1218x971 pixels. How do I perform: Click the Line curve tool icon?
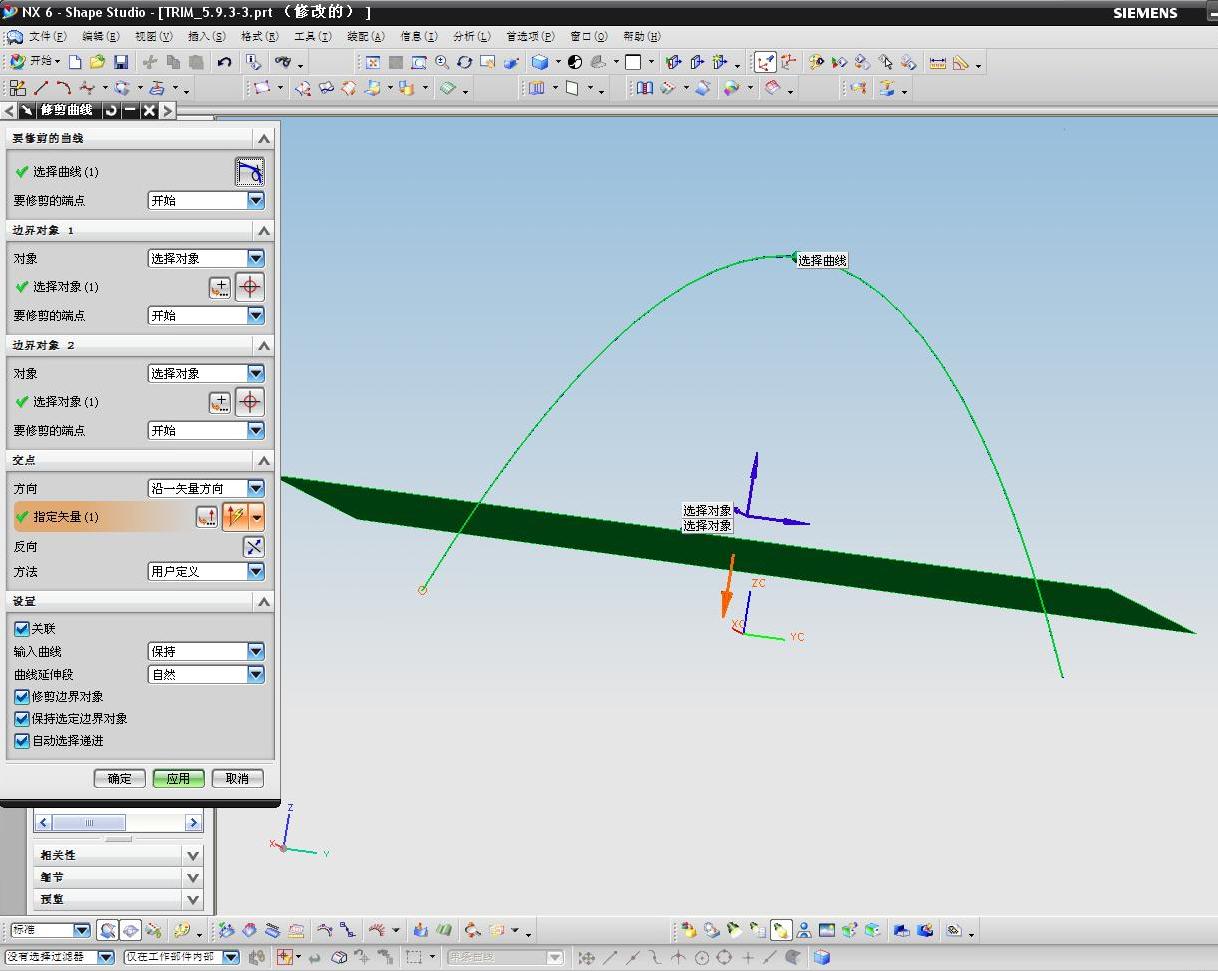pos(41,88)
